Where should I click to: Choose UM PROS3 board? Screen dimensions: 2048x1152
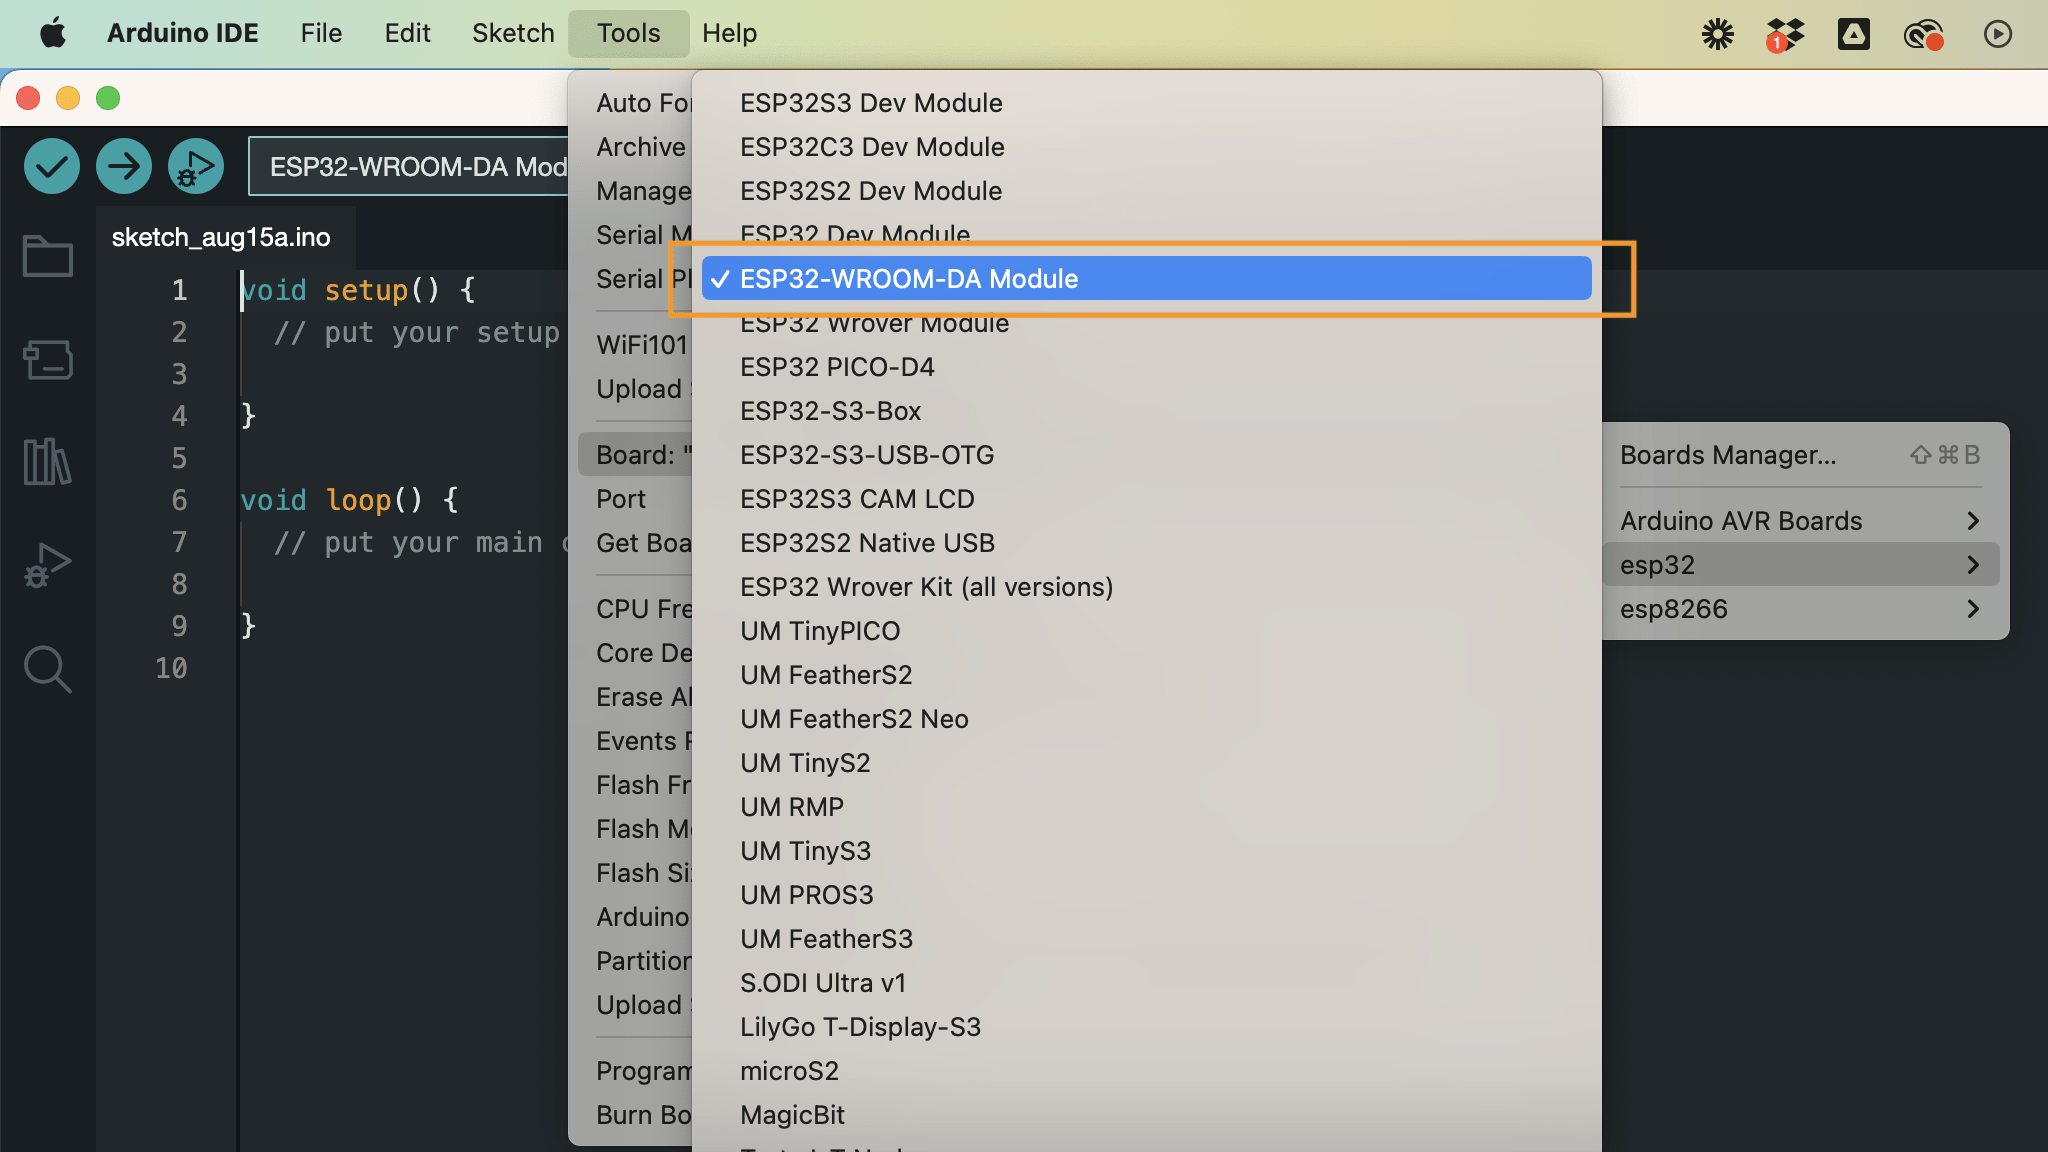pos(1146,895)
